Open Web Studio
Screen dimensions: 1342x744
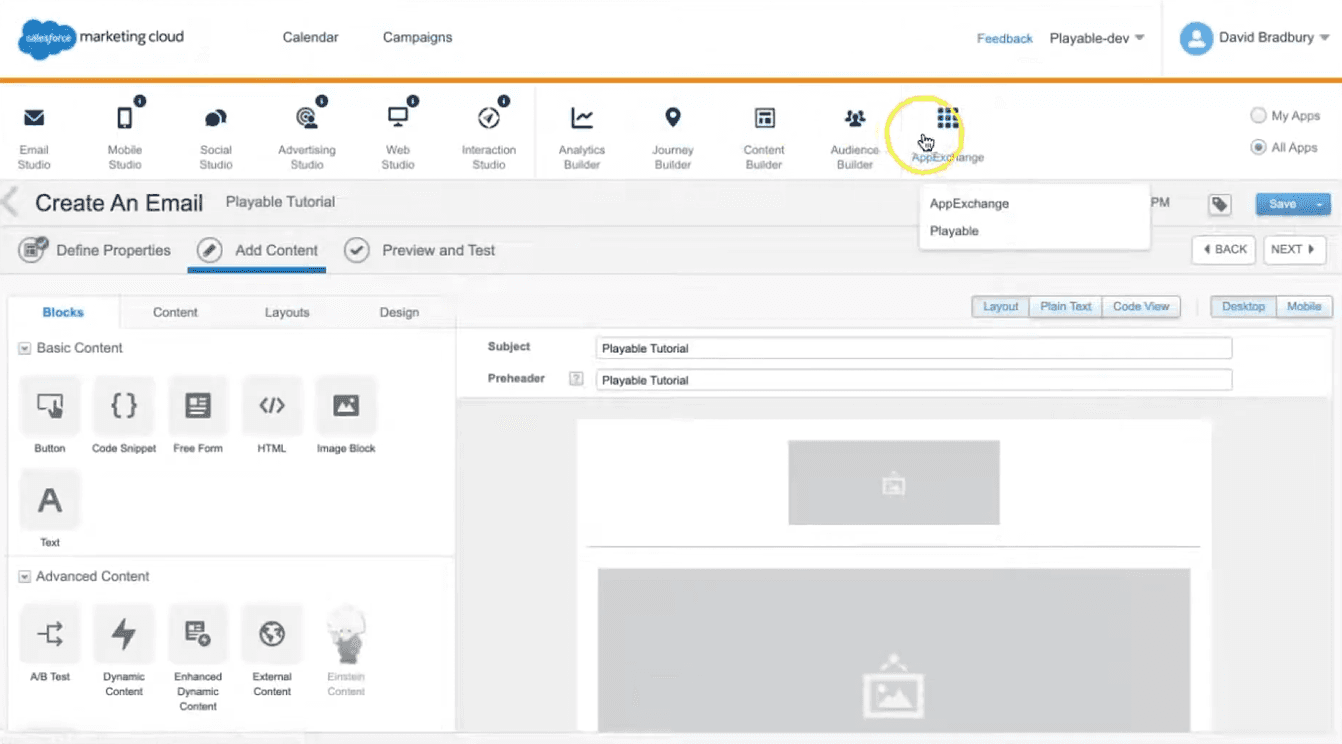[x=398, y=136]
